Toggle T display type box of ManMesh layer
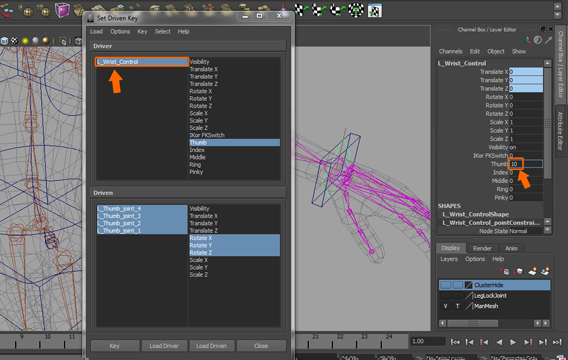The width and height of the screenshot is (568, 360). click(x=458, y=306)
